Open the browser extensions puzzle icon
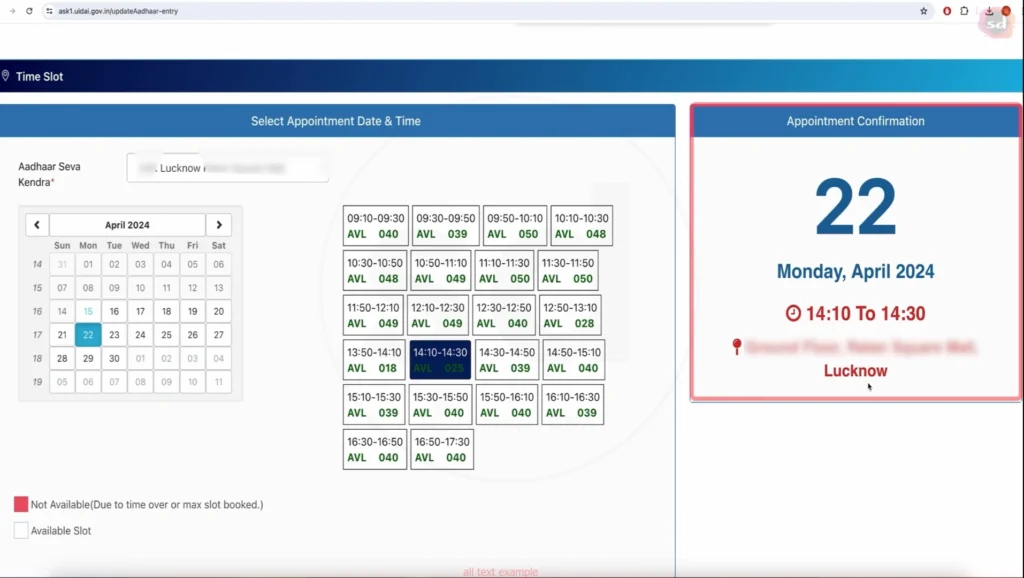Image resolution: width=1024 pixels, height=578 pixels. coord(964,11)
